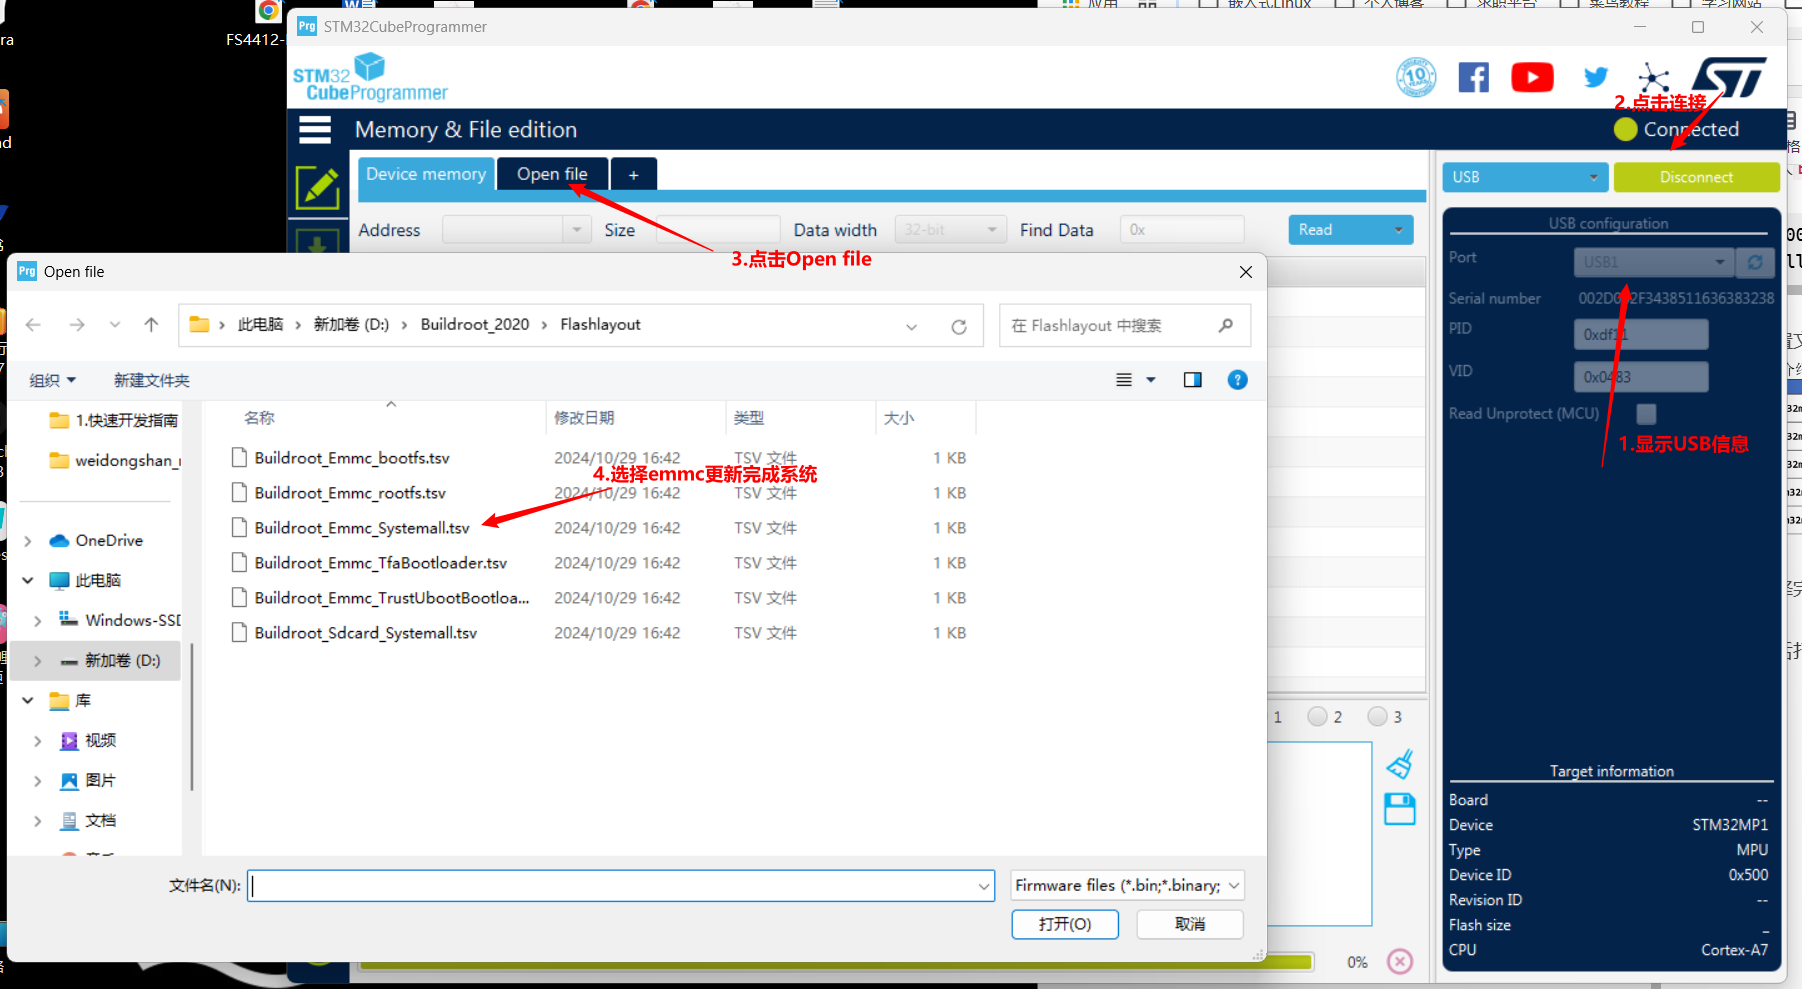Cancel progress with the pink X icon

click(1400, 962)
